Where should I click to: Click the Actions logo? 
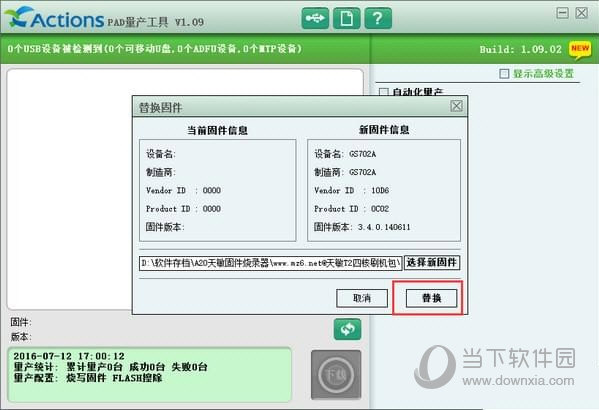click(x=55, y=18)
